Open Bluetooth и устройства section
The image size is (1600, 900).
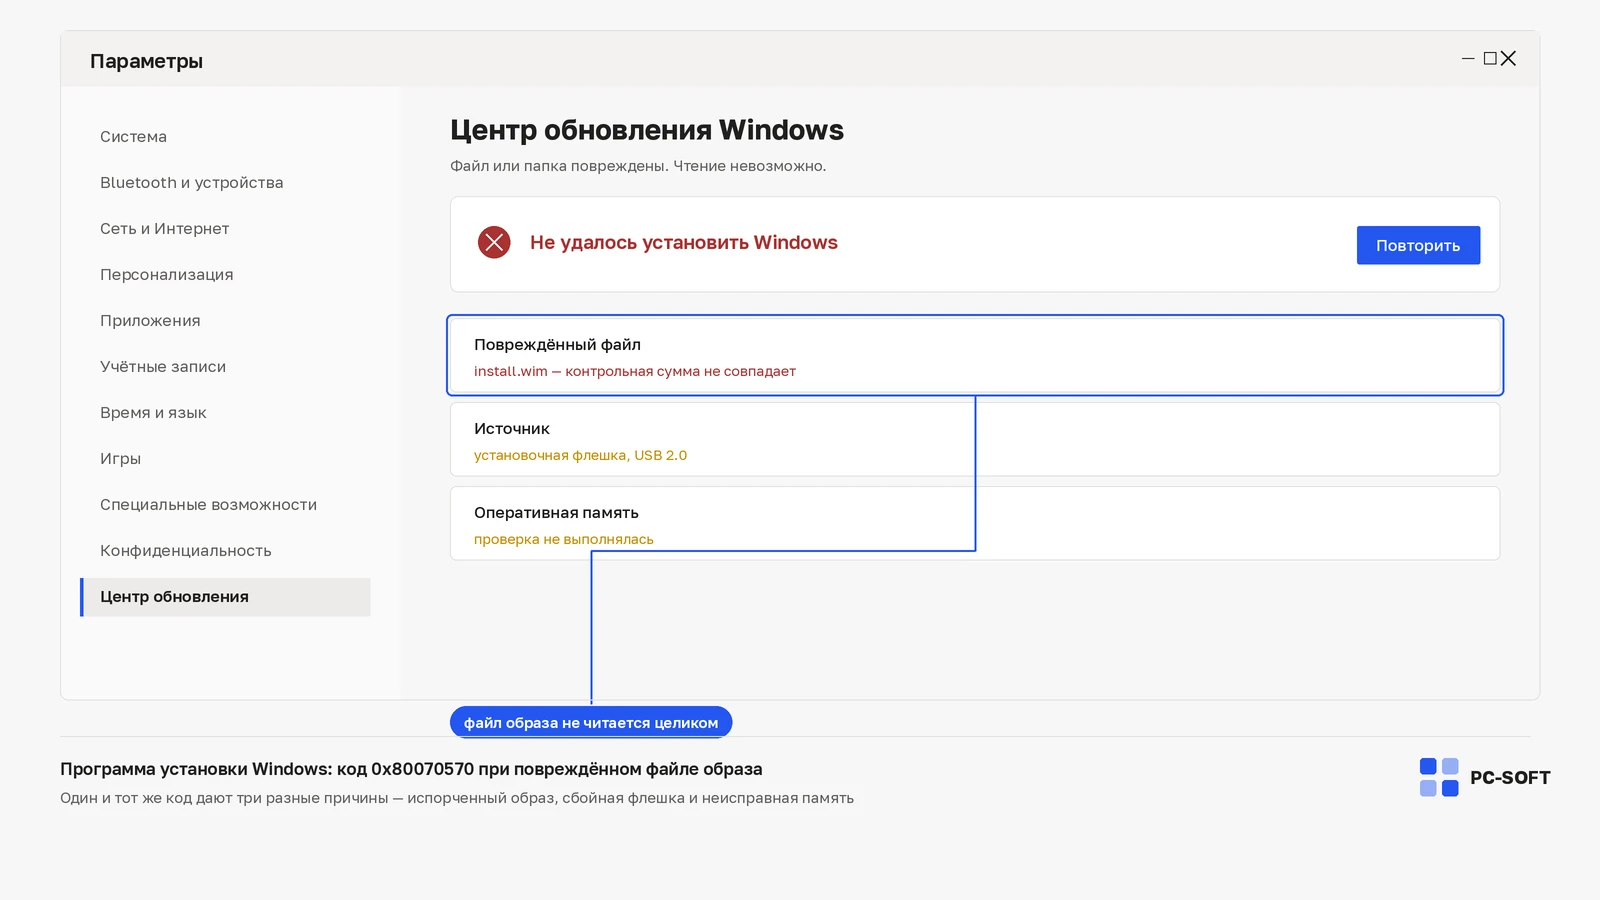191,183
